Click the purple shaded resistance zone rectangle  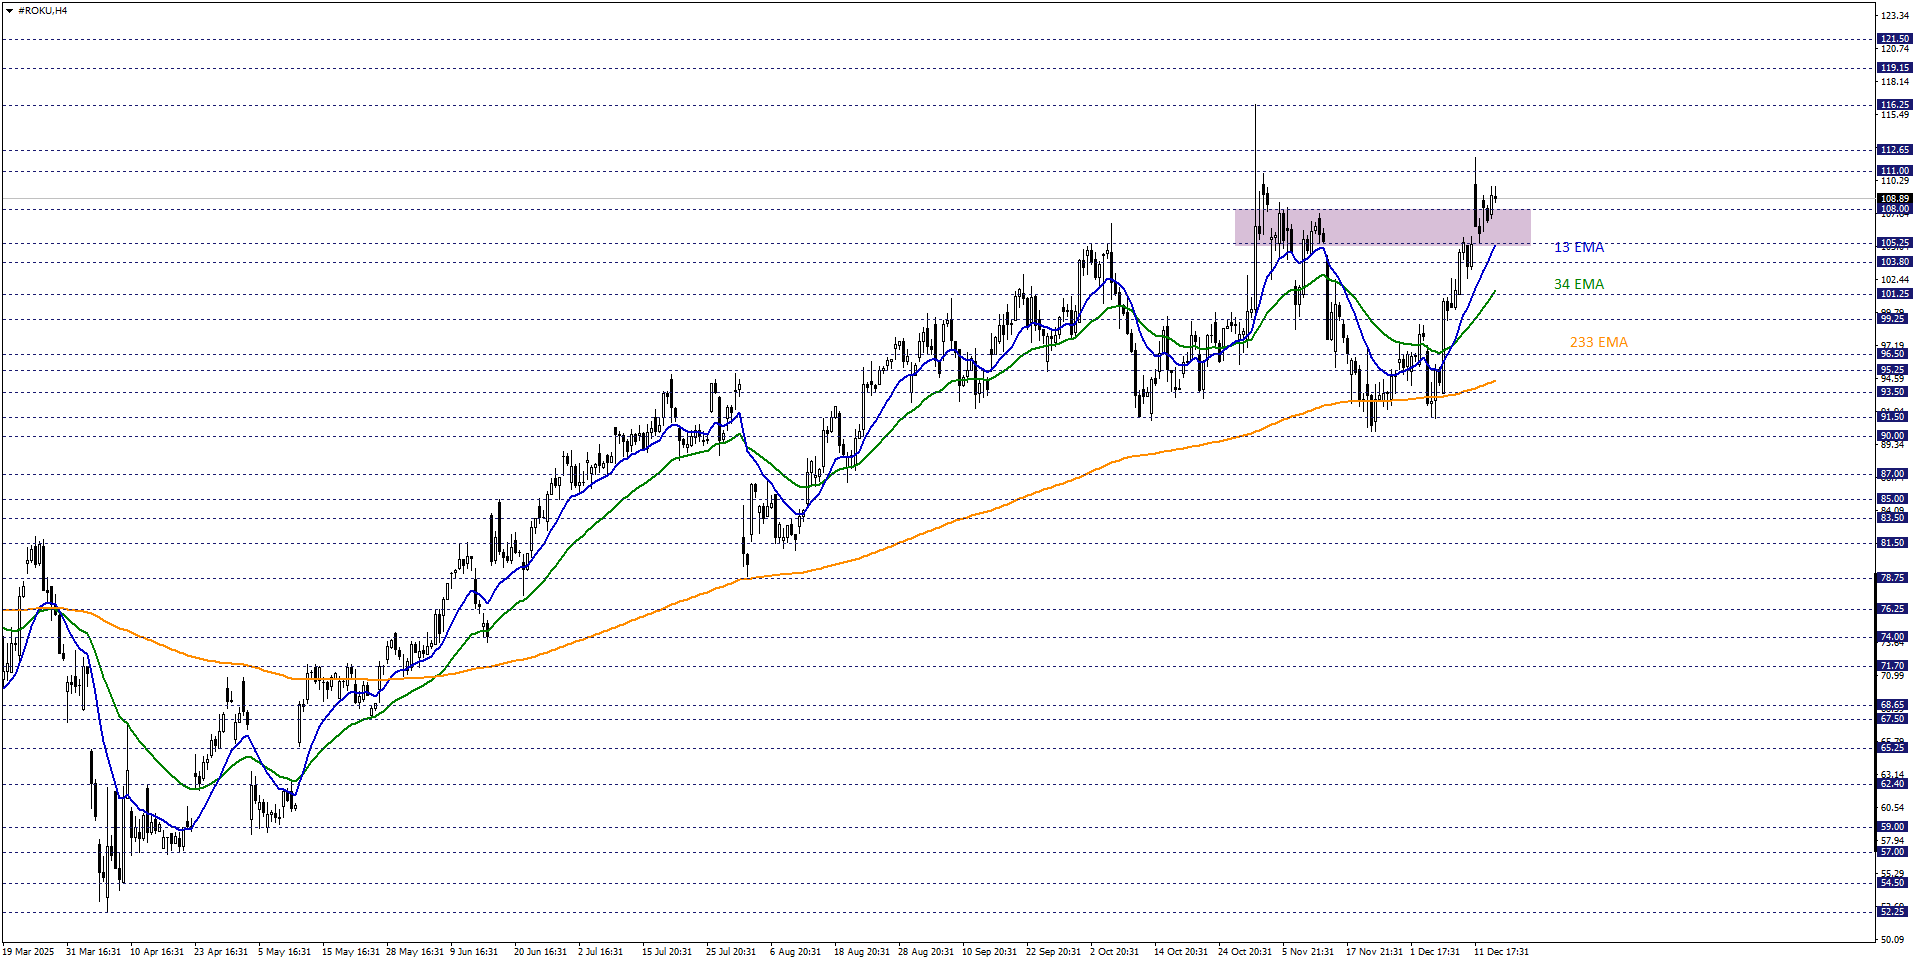[x=1381, y=227]
